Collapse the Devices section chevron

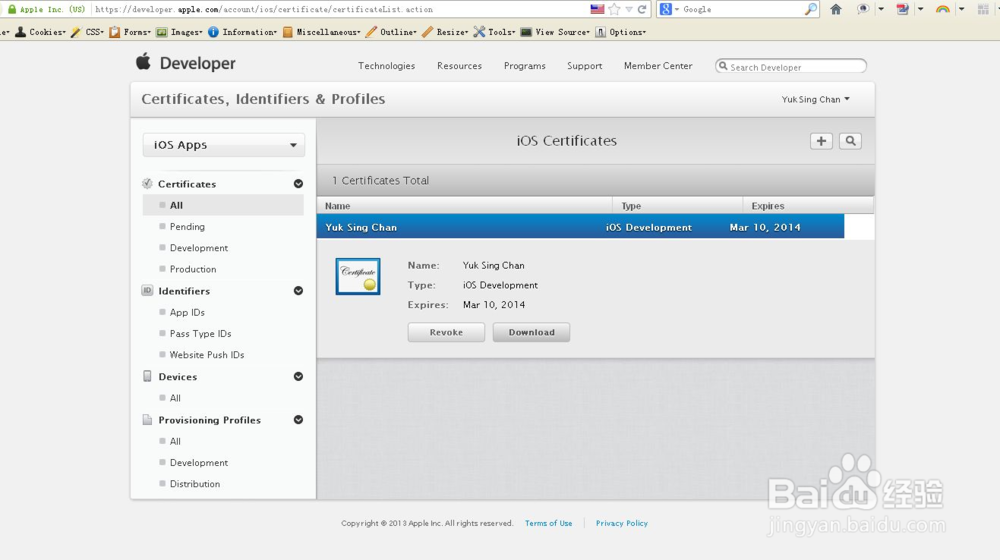(x=298, y=376)
